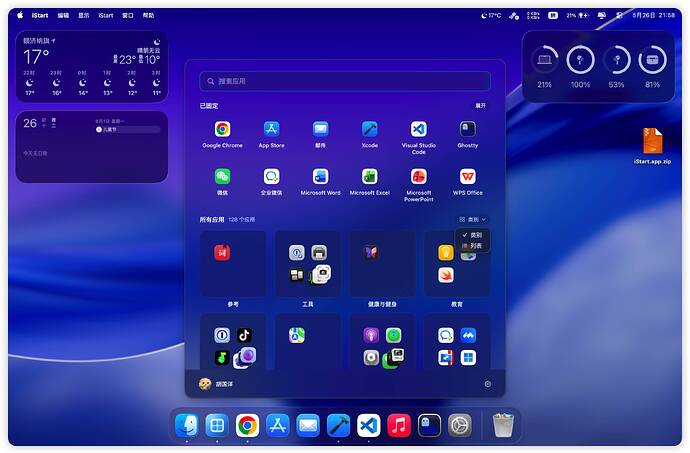The width and height of the screenshot is (690, 453).
Task: Open iStart settings gear at the launcher's bottom right
Action: pos(488,384)
